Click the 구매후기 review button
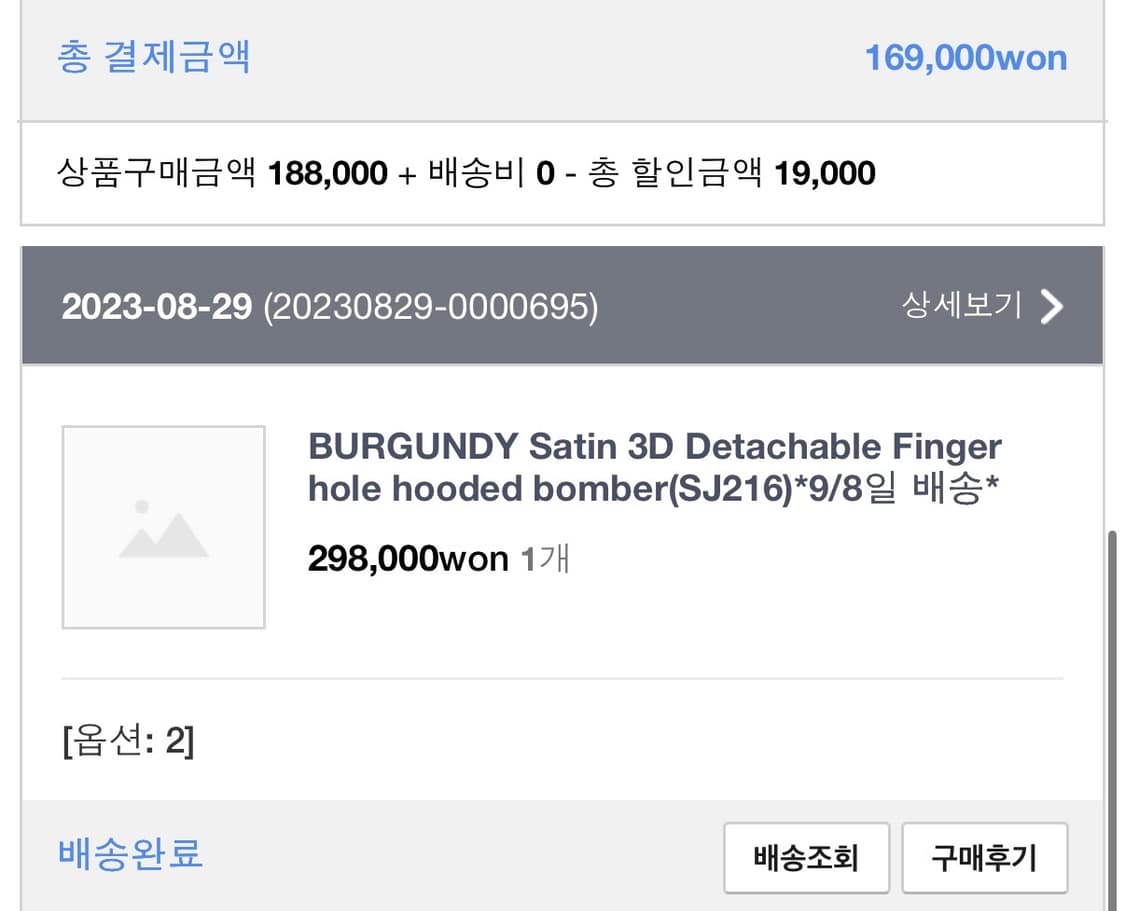Viewport: 1125px width, 911px height. (x=984, y=858)
